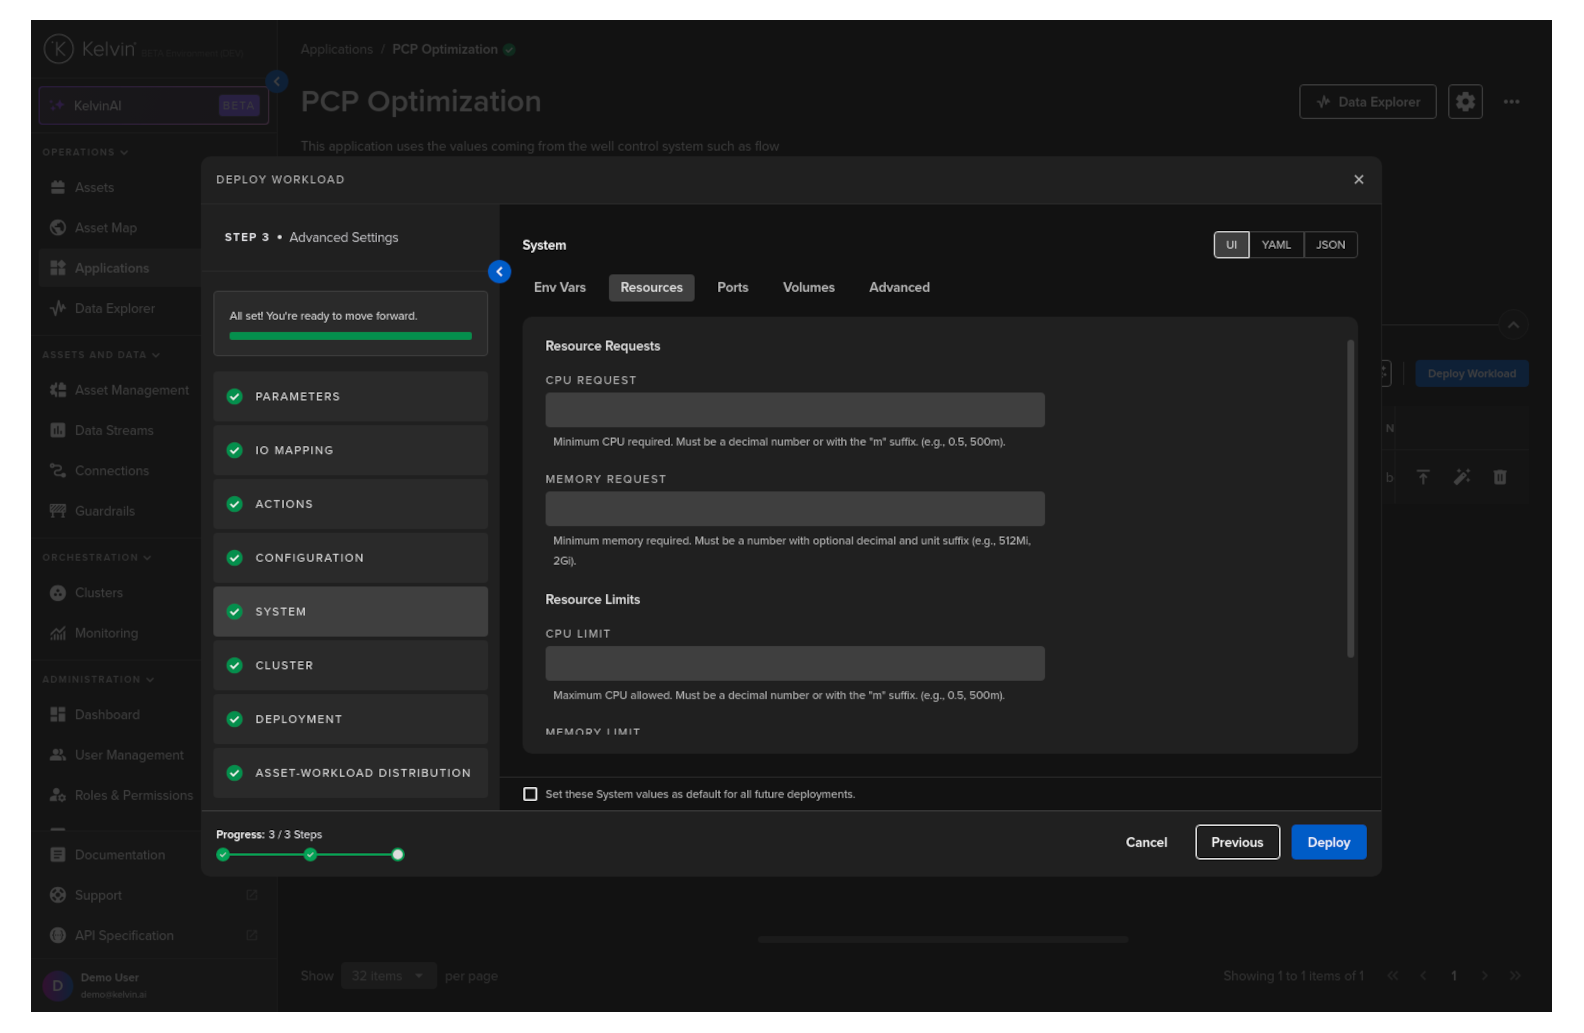Switch the System view to JSON

click(x=1330, y=245)
